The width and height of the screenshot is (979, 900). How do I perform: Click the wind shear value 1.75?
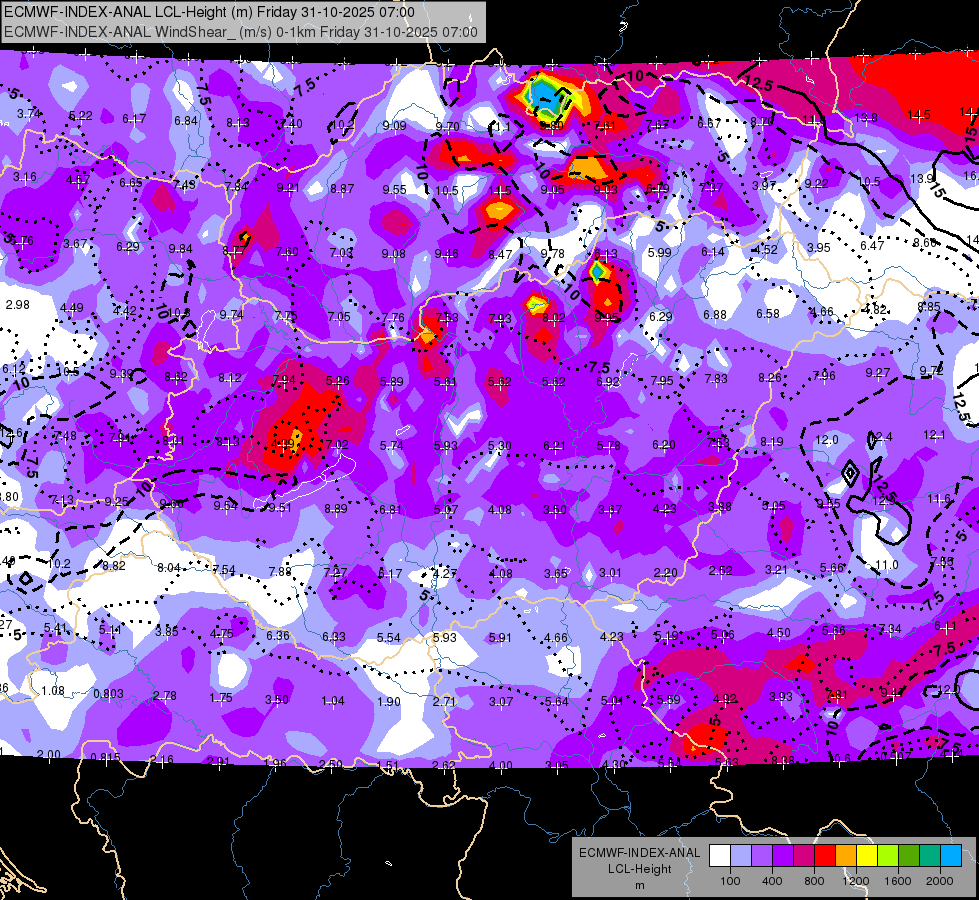click(x=221, y=698)
